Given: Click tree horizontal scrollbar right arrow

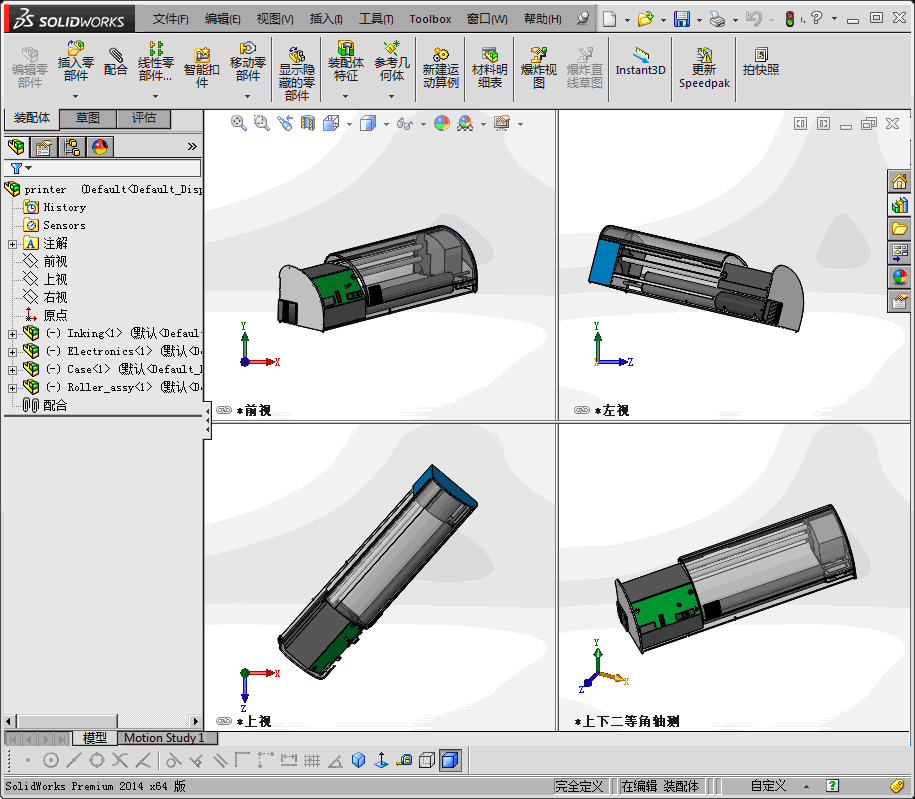Looking at the screenshot, I should tap(195, 721).
